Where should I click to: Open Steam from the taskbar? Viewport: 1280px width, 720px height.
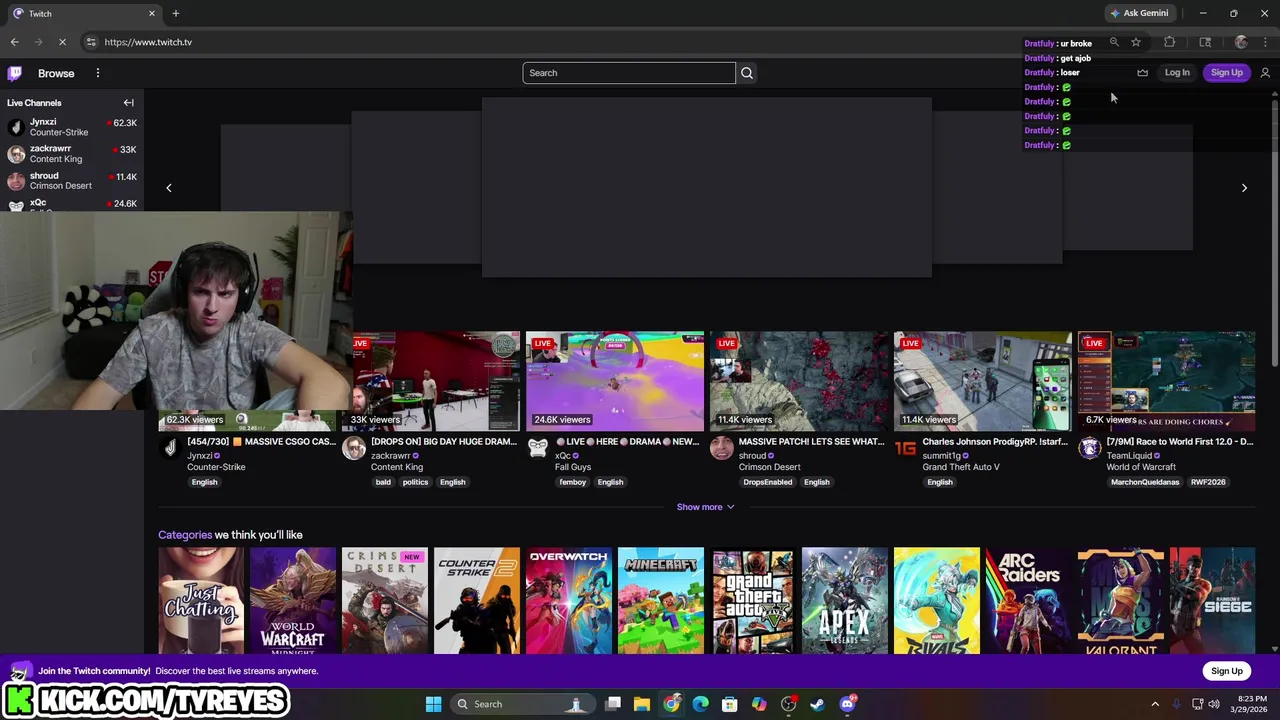(x=818, y=704)
